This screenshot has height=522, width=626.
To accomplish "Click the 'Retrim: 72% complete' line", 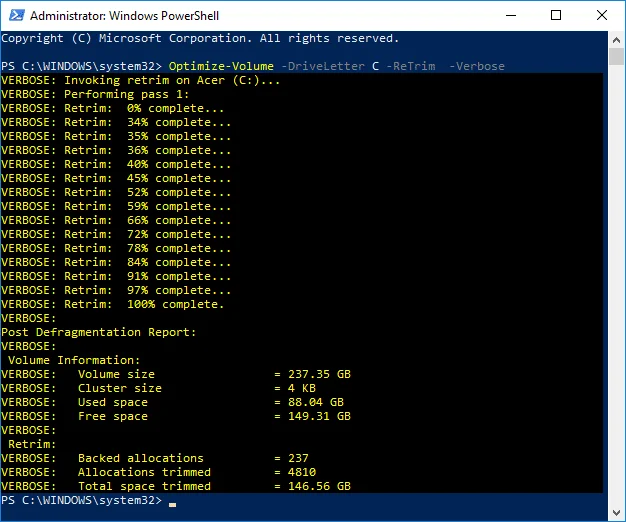I will pyautogui.click(x=116, y=234).
